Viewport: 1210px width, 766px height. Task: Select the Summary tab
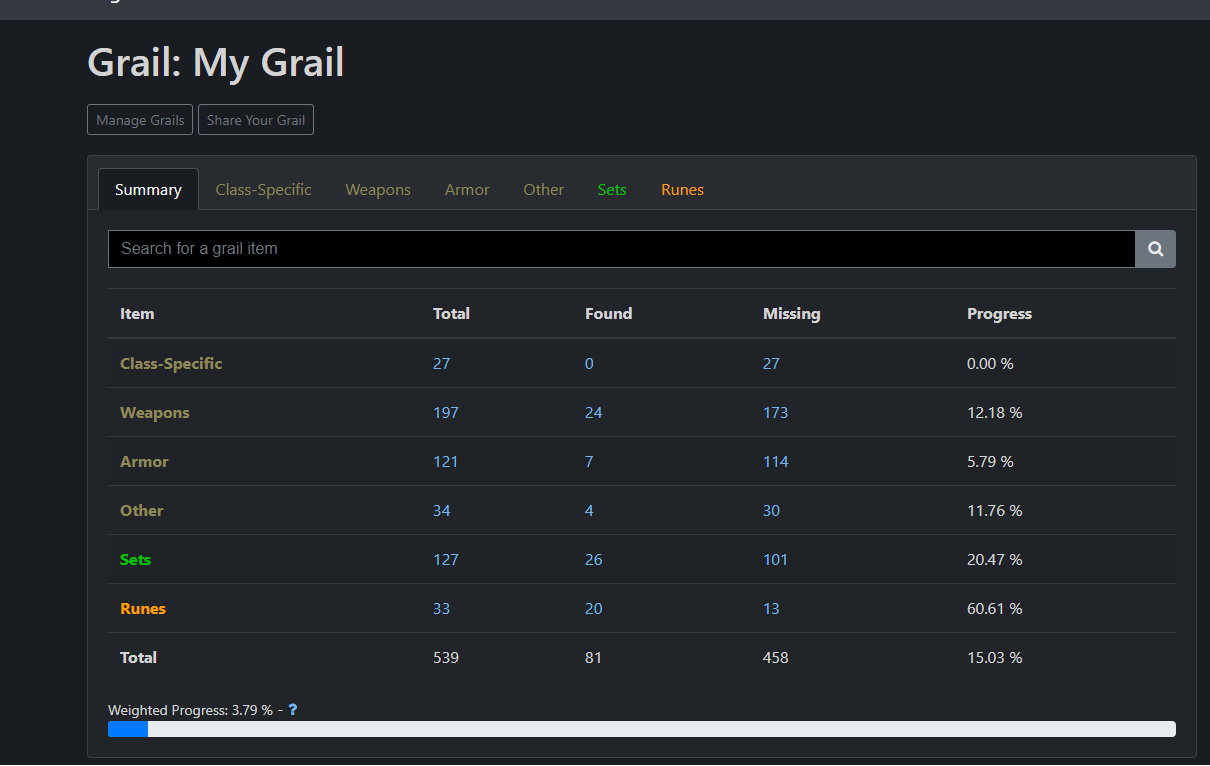pos(148,190)
